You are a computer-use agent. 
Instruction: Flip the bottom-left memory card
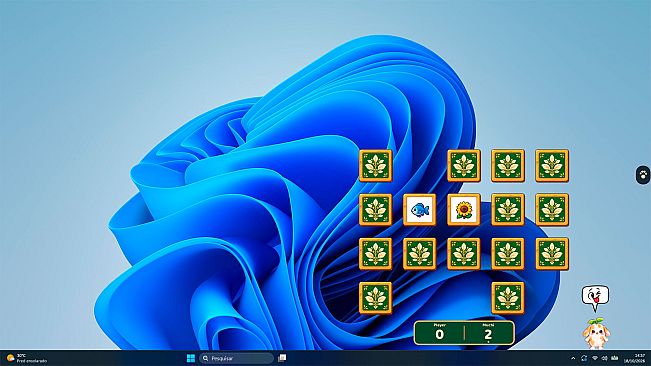(x=375, y=298)
